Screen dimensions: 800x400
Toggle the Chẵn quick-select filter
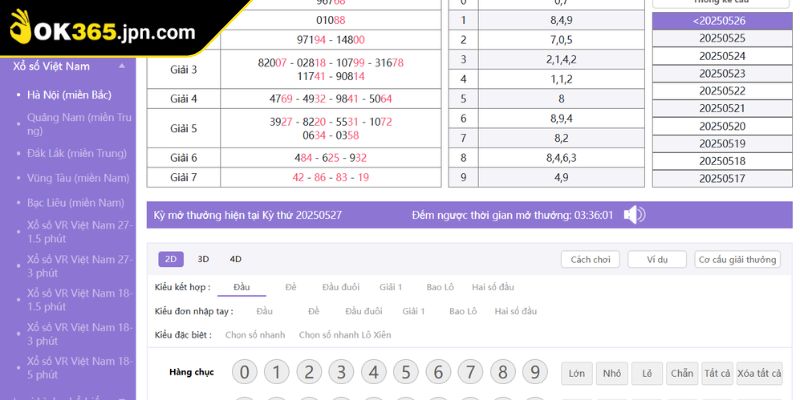tap(682, 374)
